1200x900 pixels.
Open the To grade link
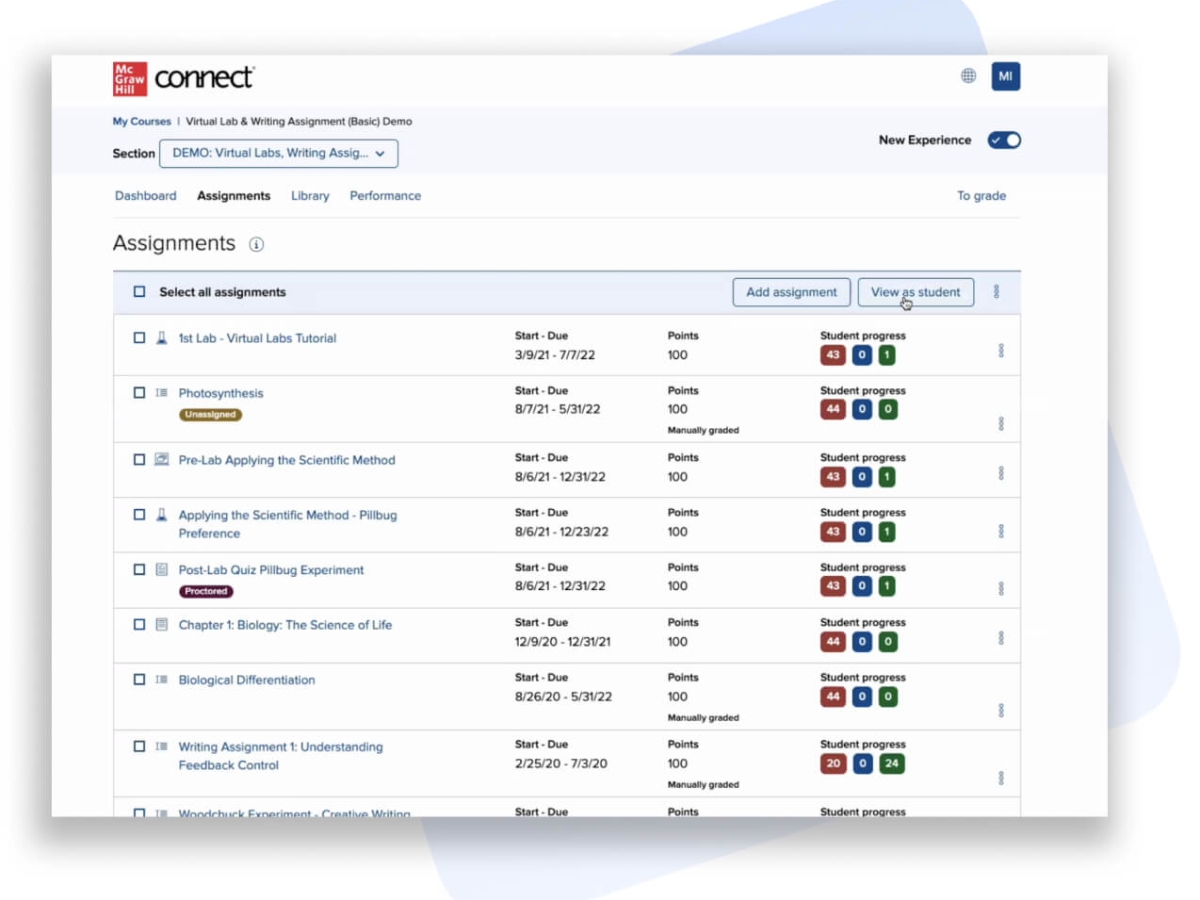point(981,196)
